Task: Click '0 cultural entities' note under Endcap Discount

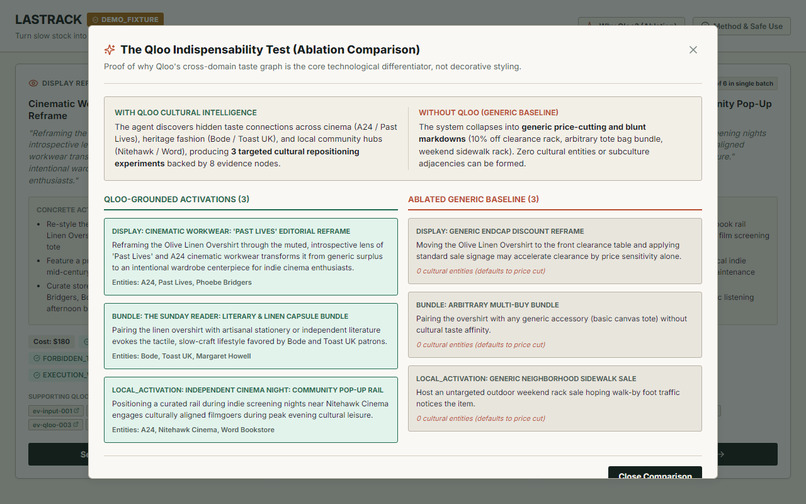Action: coord(481,271)
